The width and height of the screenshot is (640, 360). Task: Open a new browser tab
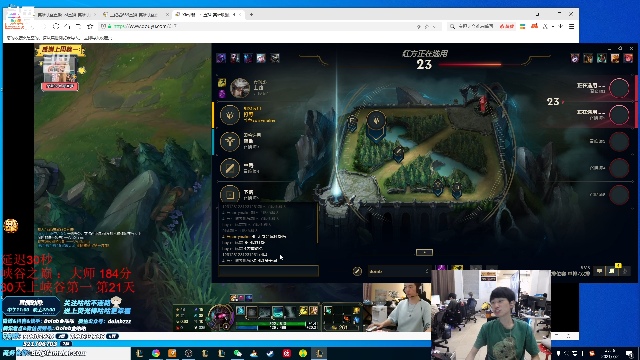click(251, 15)
